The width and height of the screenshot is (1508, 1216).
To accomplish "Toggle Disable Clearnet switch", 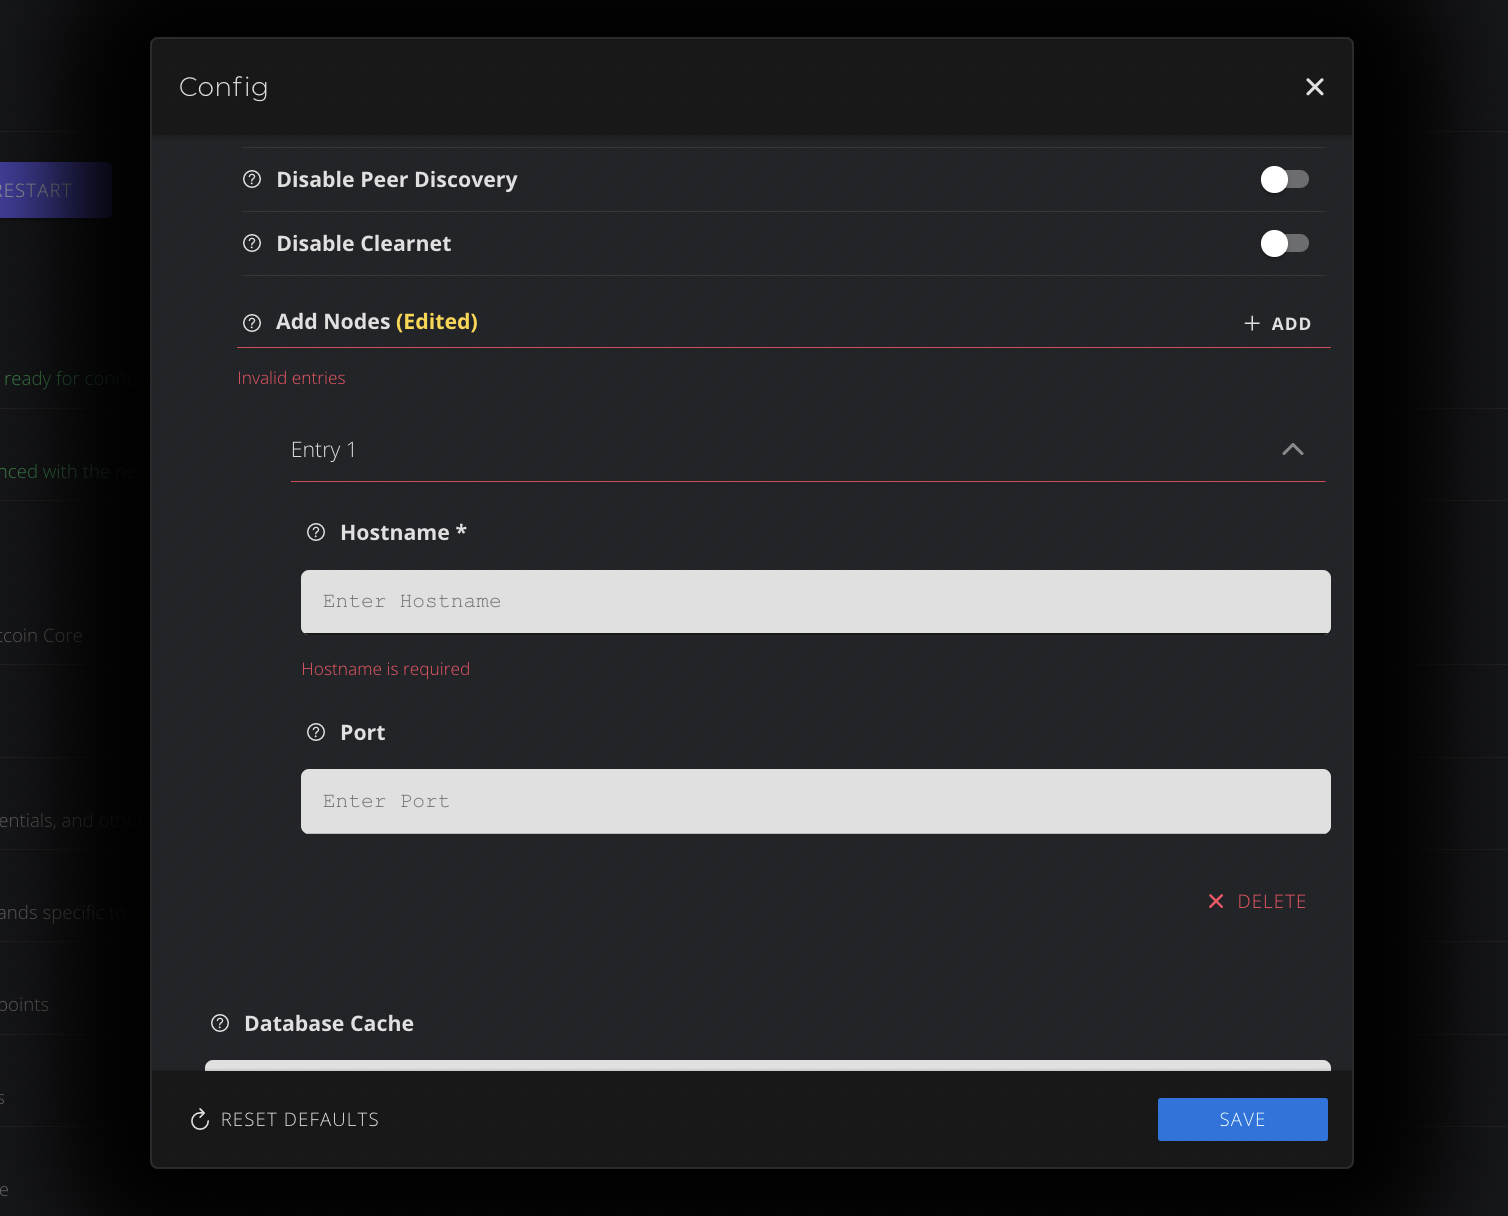I will point(1285,244).
